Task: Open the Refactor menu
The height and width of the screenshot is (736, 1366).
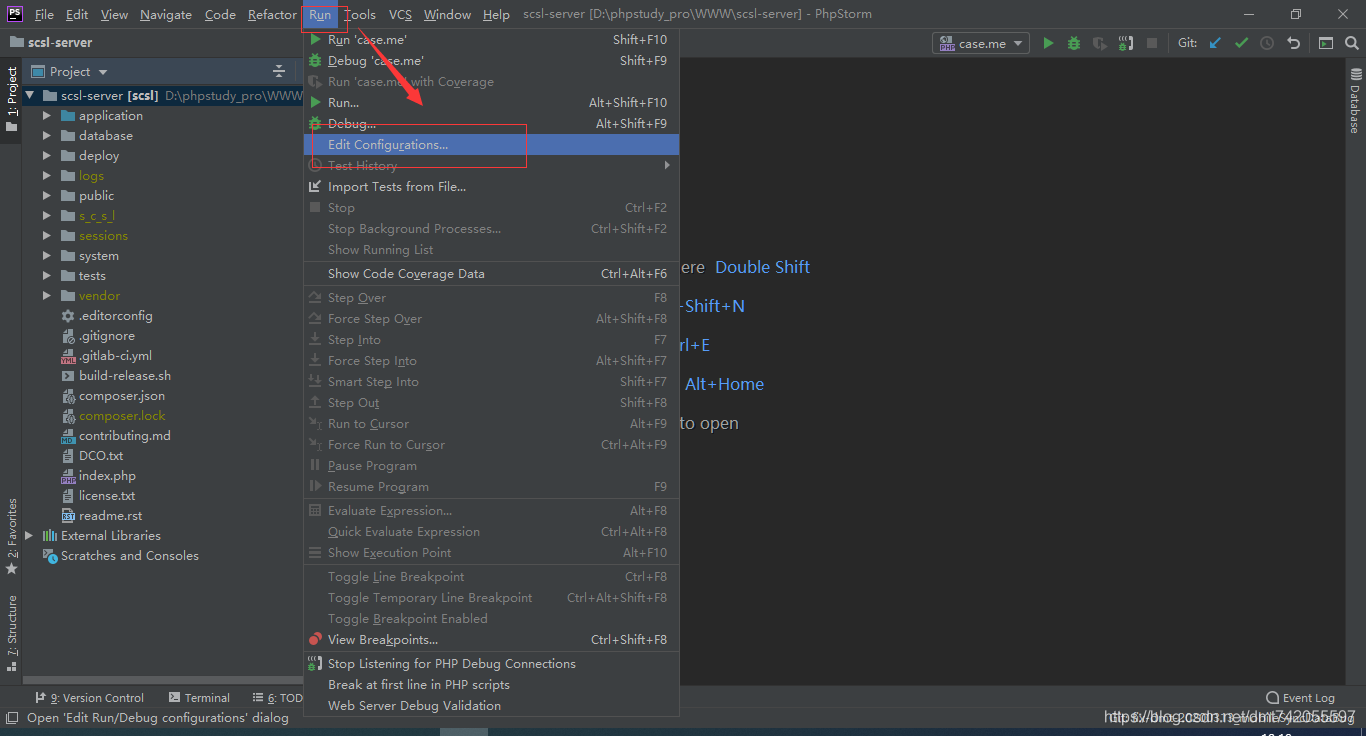Action: point(272,14)
